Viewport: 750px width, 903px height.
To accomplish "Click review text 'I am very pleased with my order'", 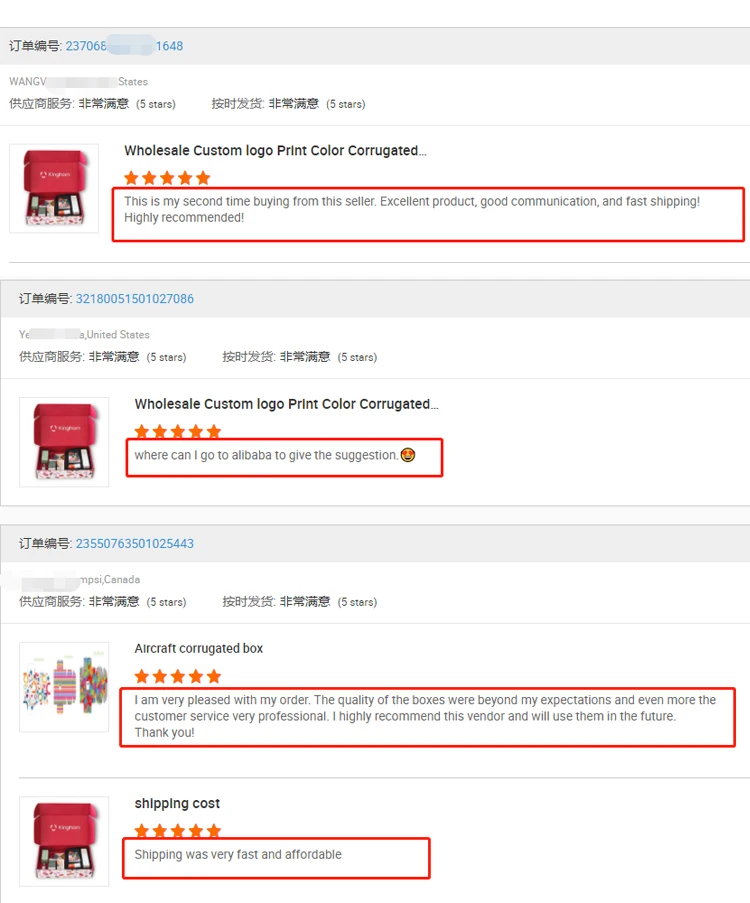I will [x=425, y=716].
